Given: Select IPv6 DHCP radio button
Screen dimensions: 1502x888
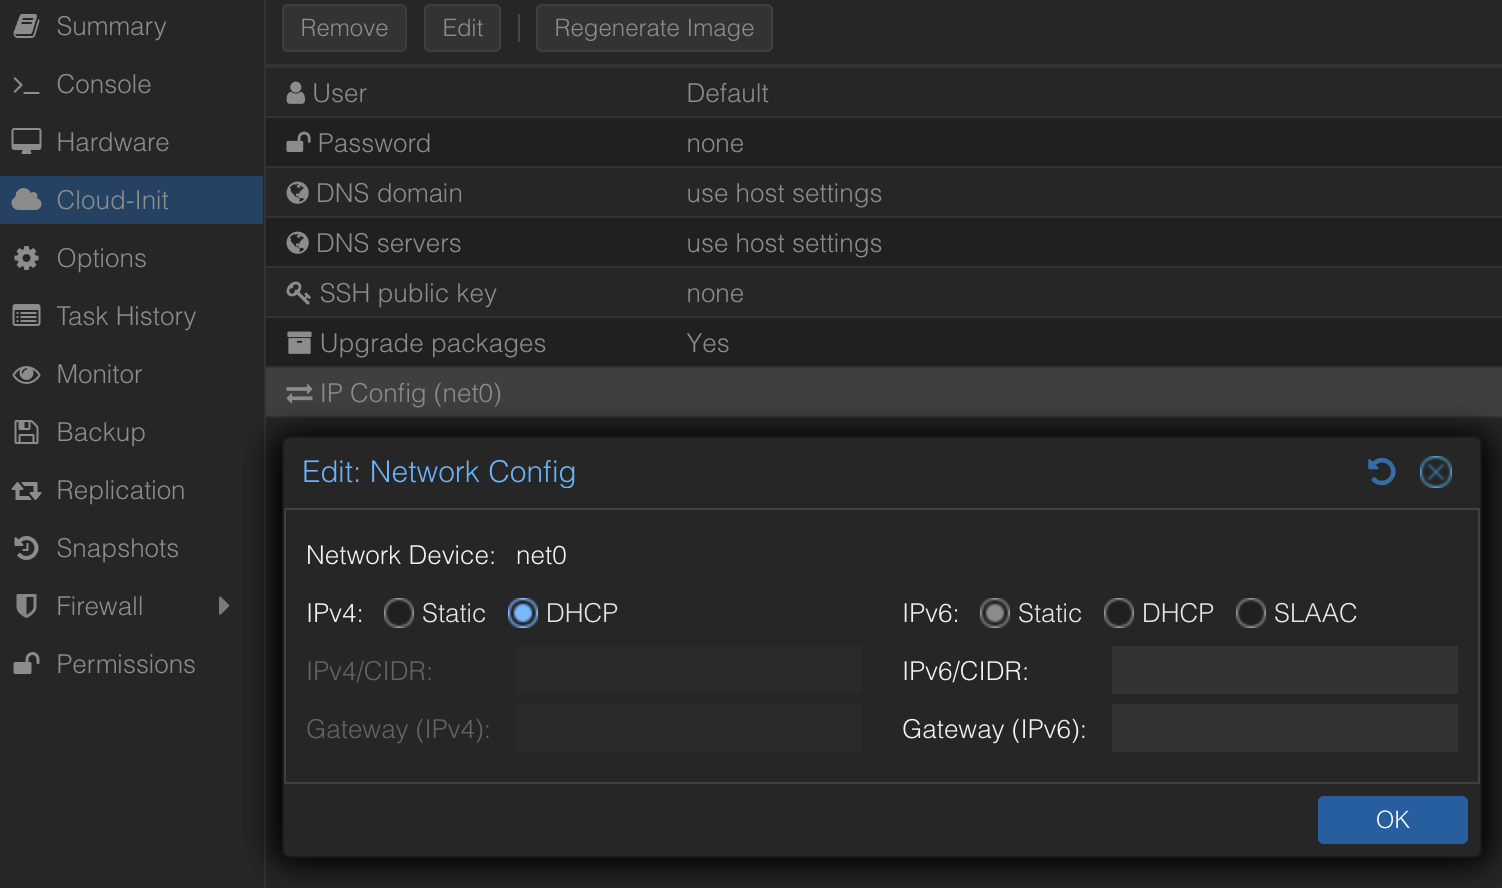Looking at the screenshot, I should click(1118, 613).
